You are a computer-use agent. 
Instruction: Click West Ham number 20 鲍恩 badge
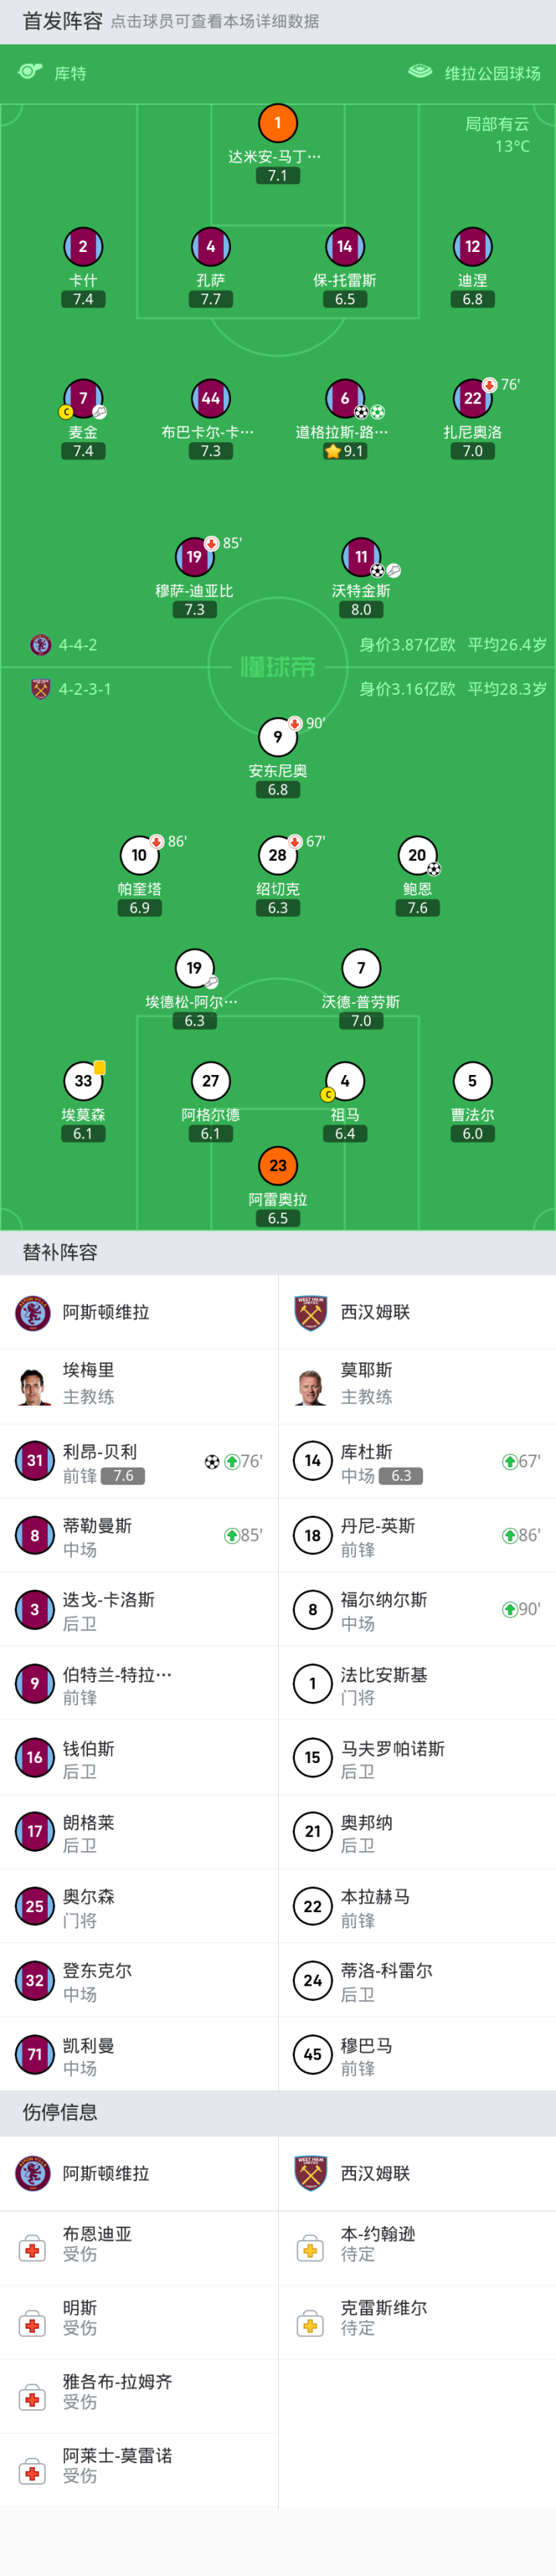[417, 855]
